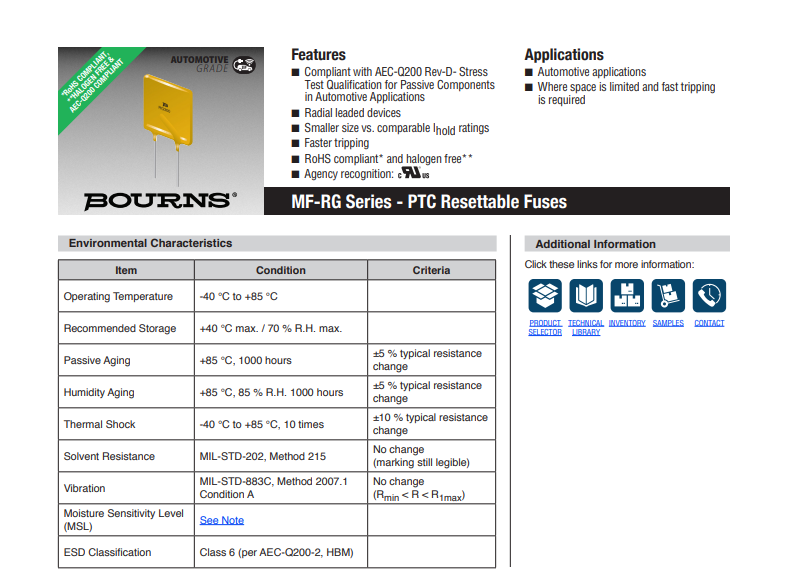The image size is (789, 577).
Task: Click '±10 % typical resistance change' criteria
Action: pos(430,424)
